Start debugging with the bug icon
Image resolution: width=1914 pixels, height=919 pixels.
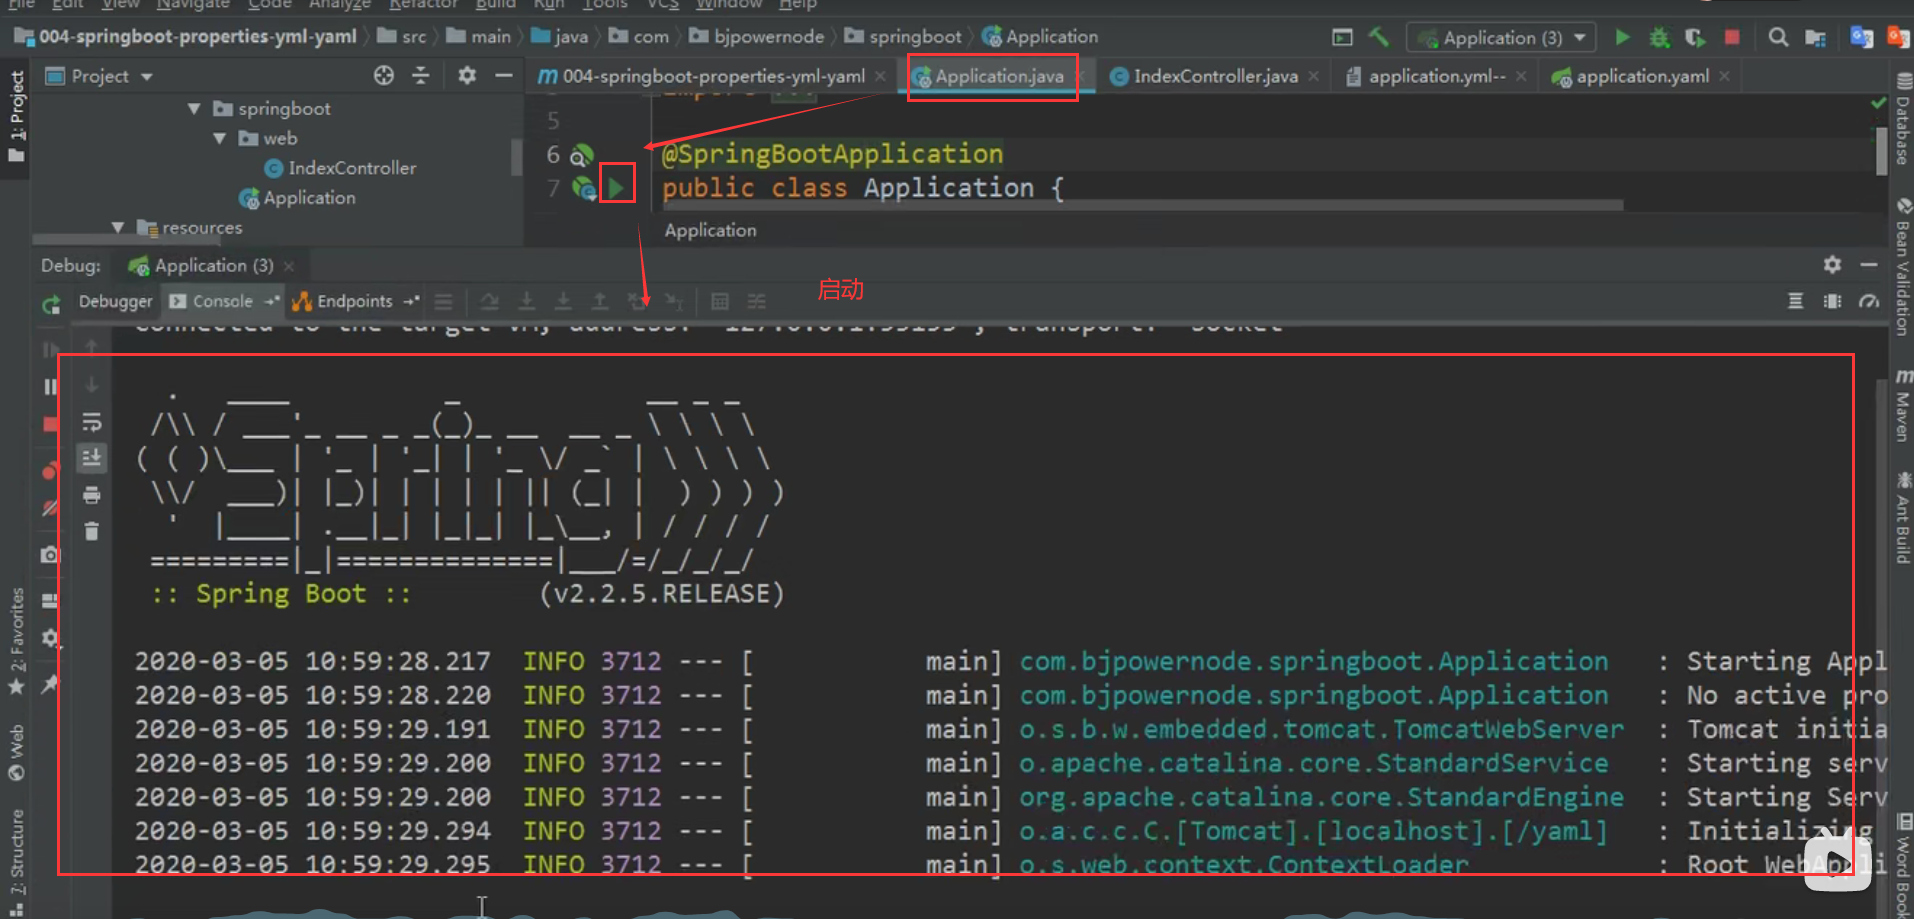tap(1659, 38)
